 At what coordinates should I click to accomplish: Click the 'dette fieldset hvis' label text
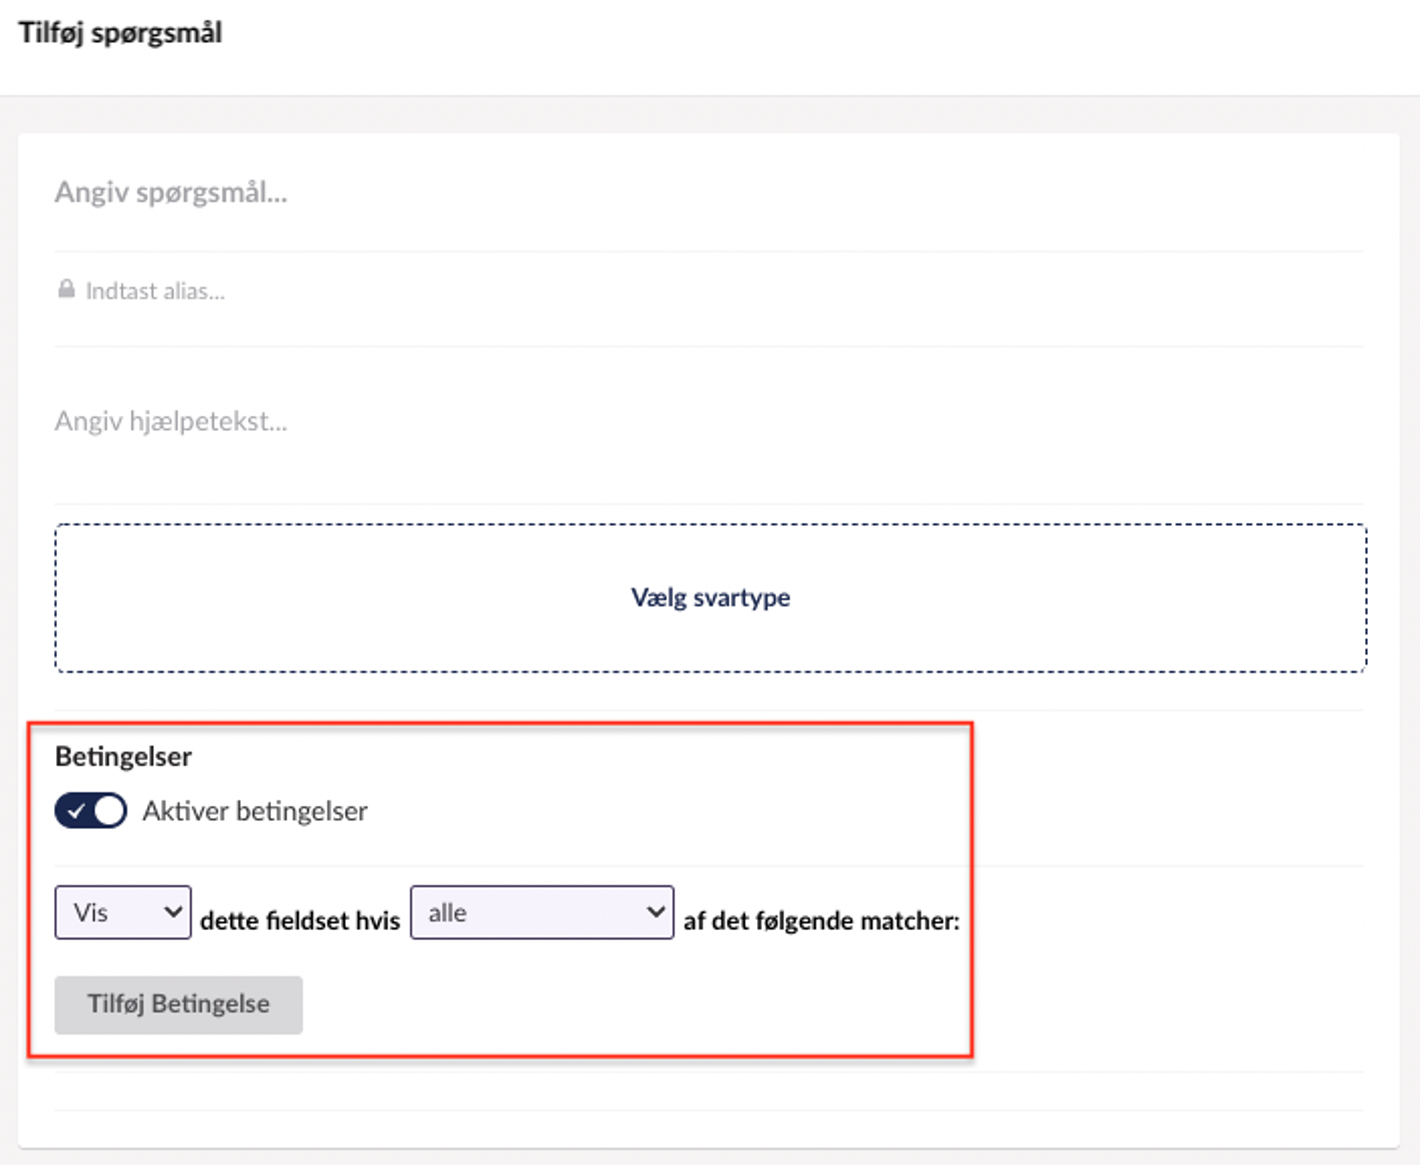pos(300,920)
